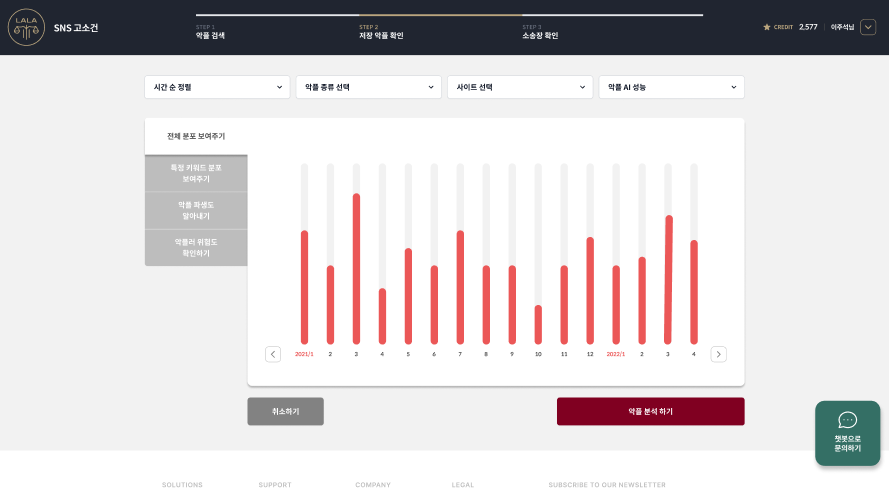Open the 시간 순 정렬 dropdown
This screenshot has height=494, width=889.
click(217, 87)
